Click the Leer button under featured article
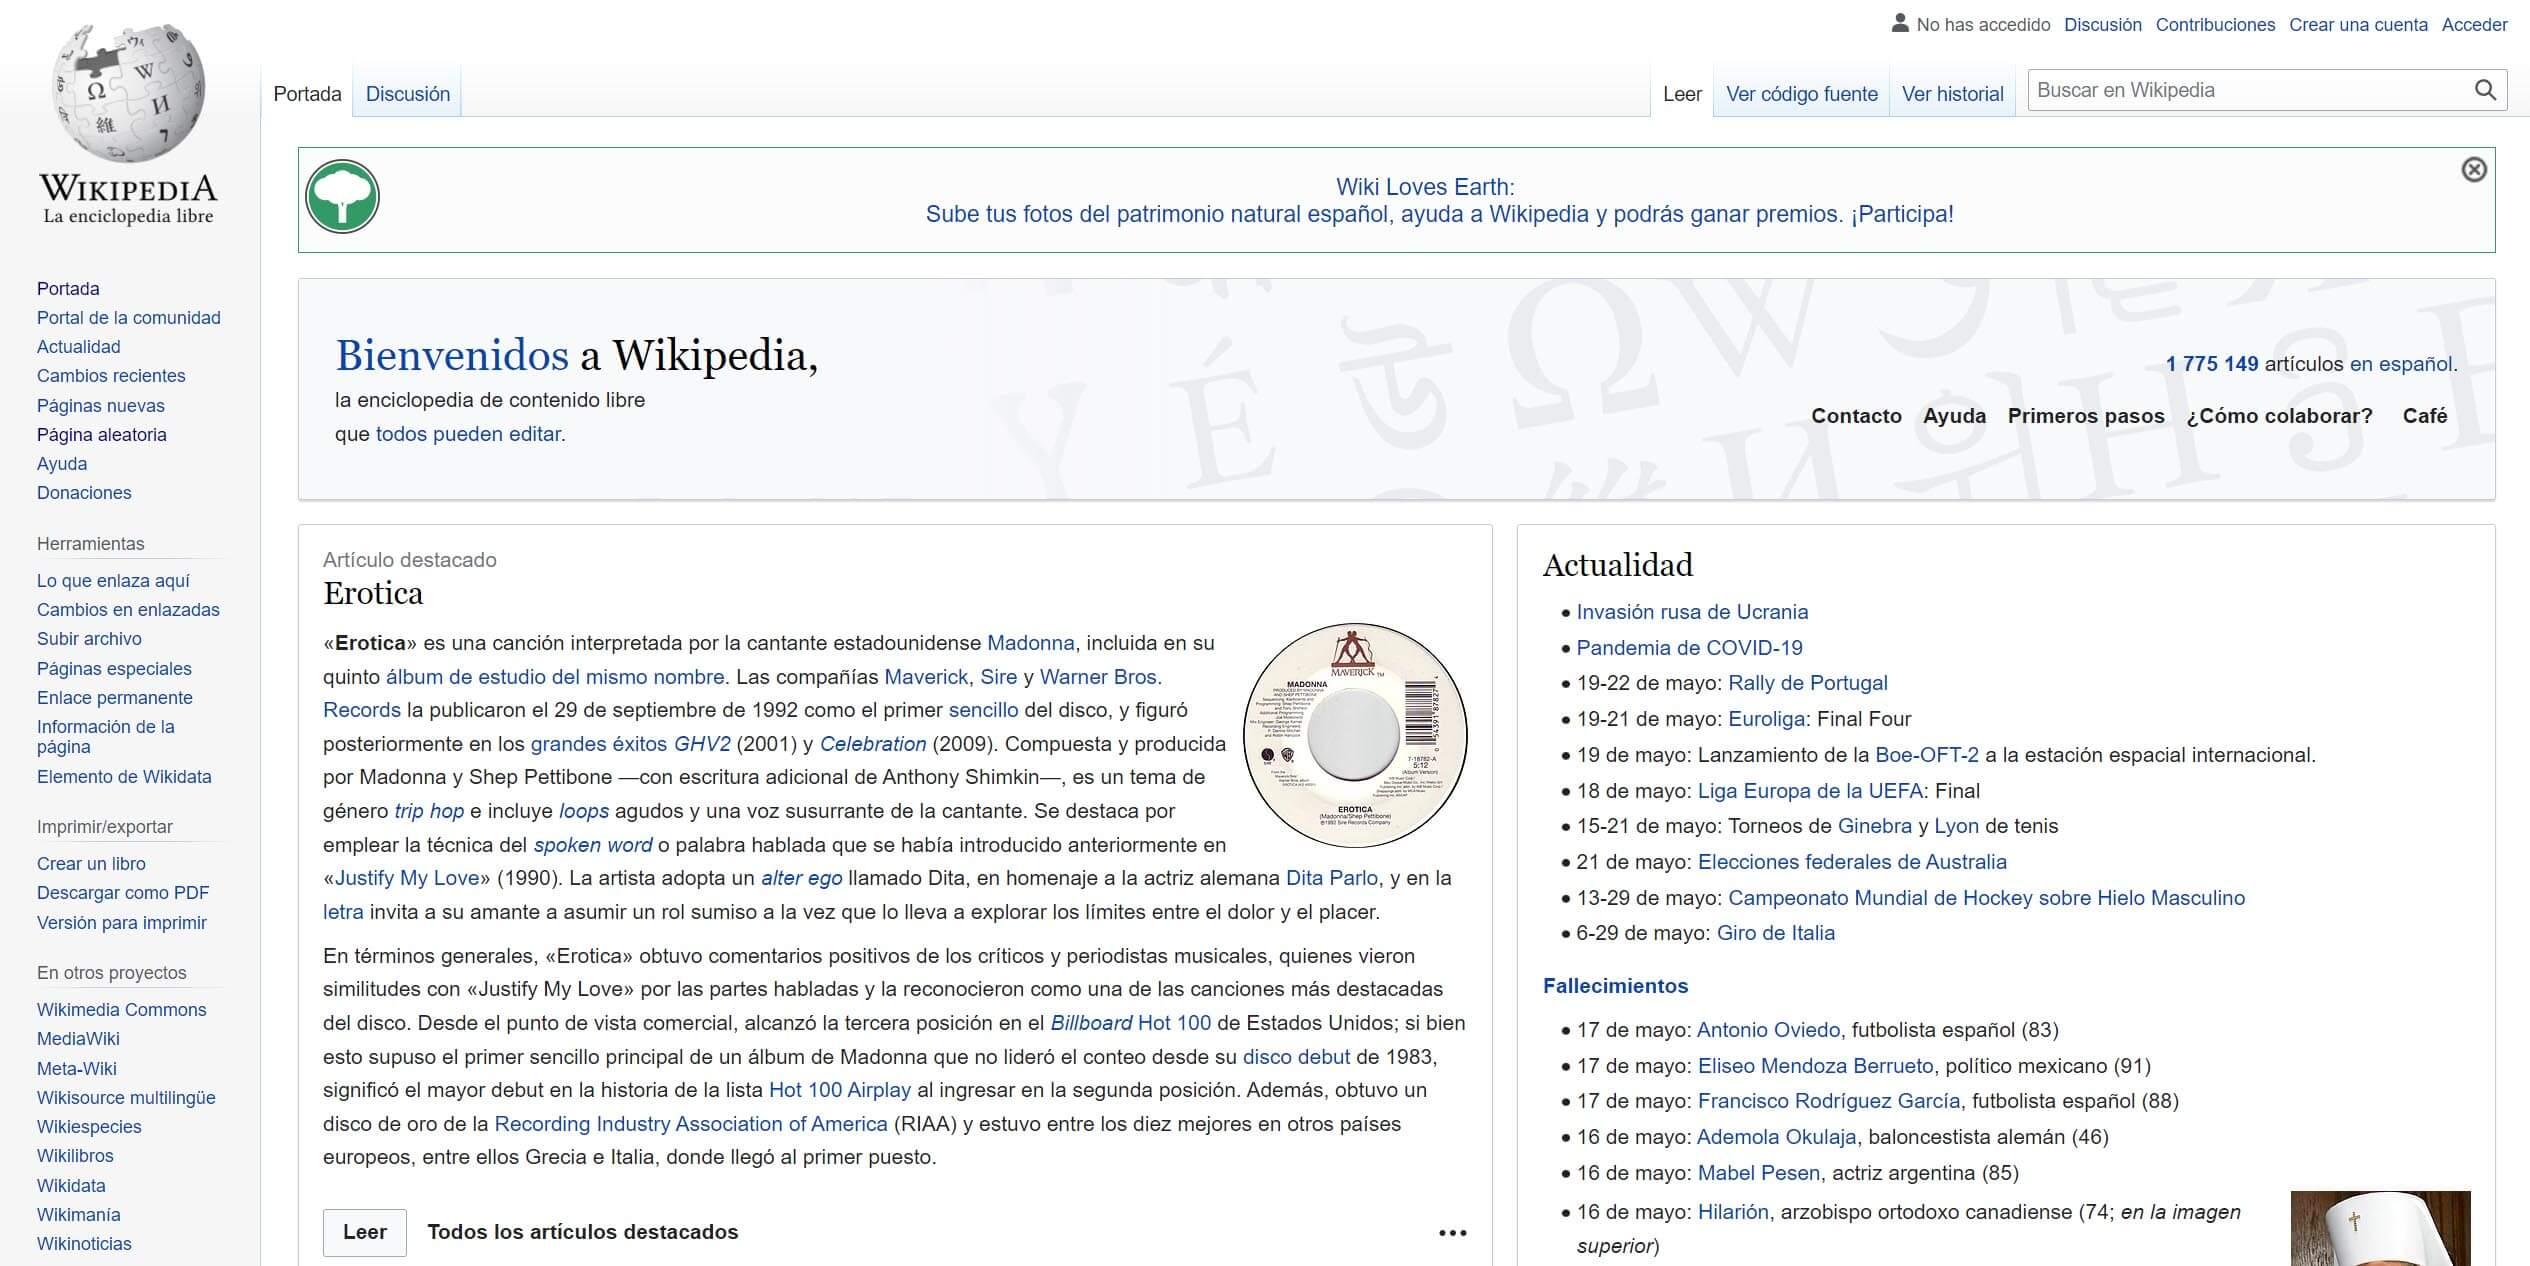This screenshot has width=2530, height=1266. tap(365, 1232)
